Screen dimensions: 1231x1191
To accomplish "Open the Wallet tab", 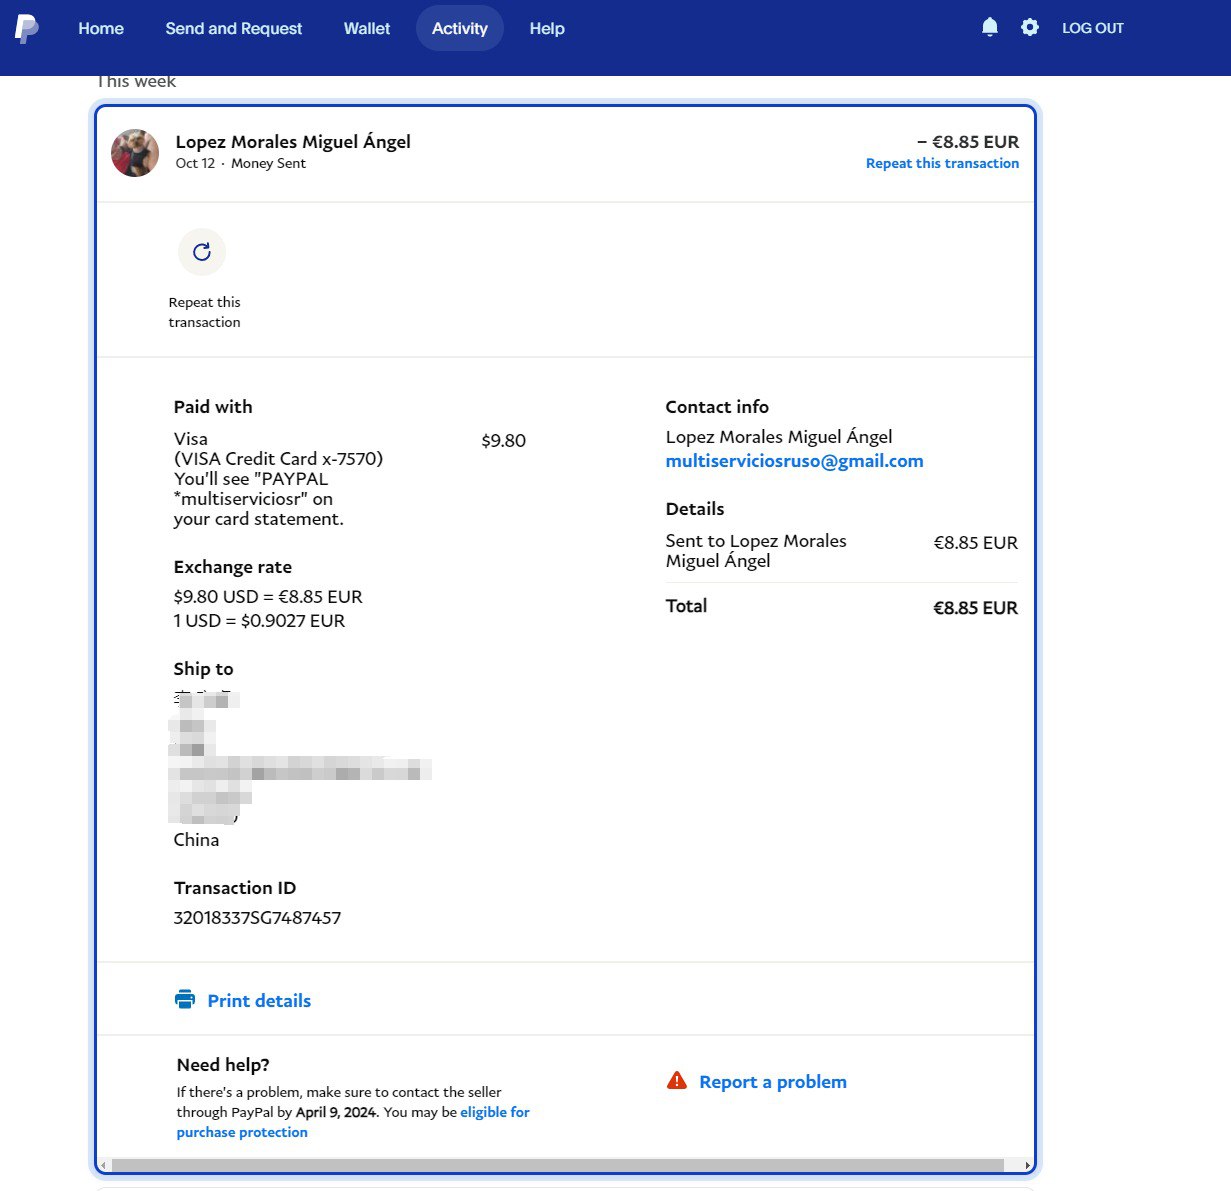I will pyautogui.click(x=367, y=28).
